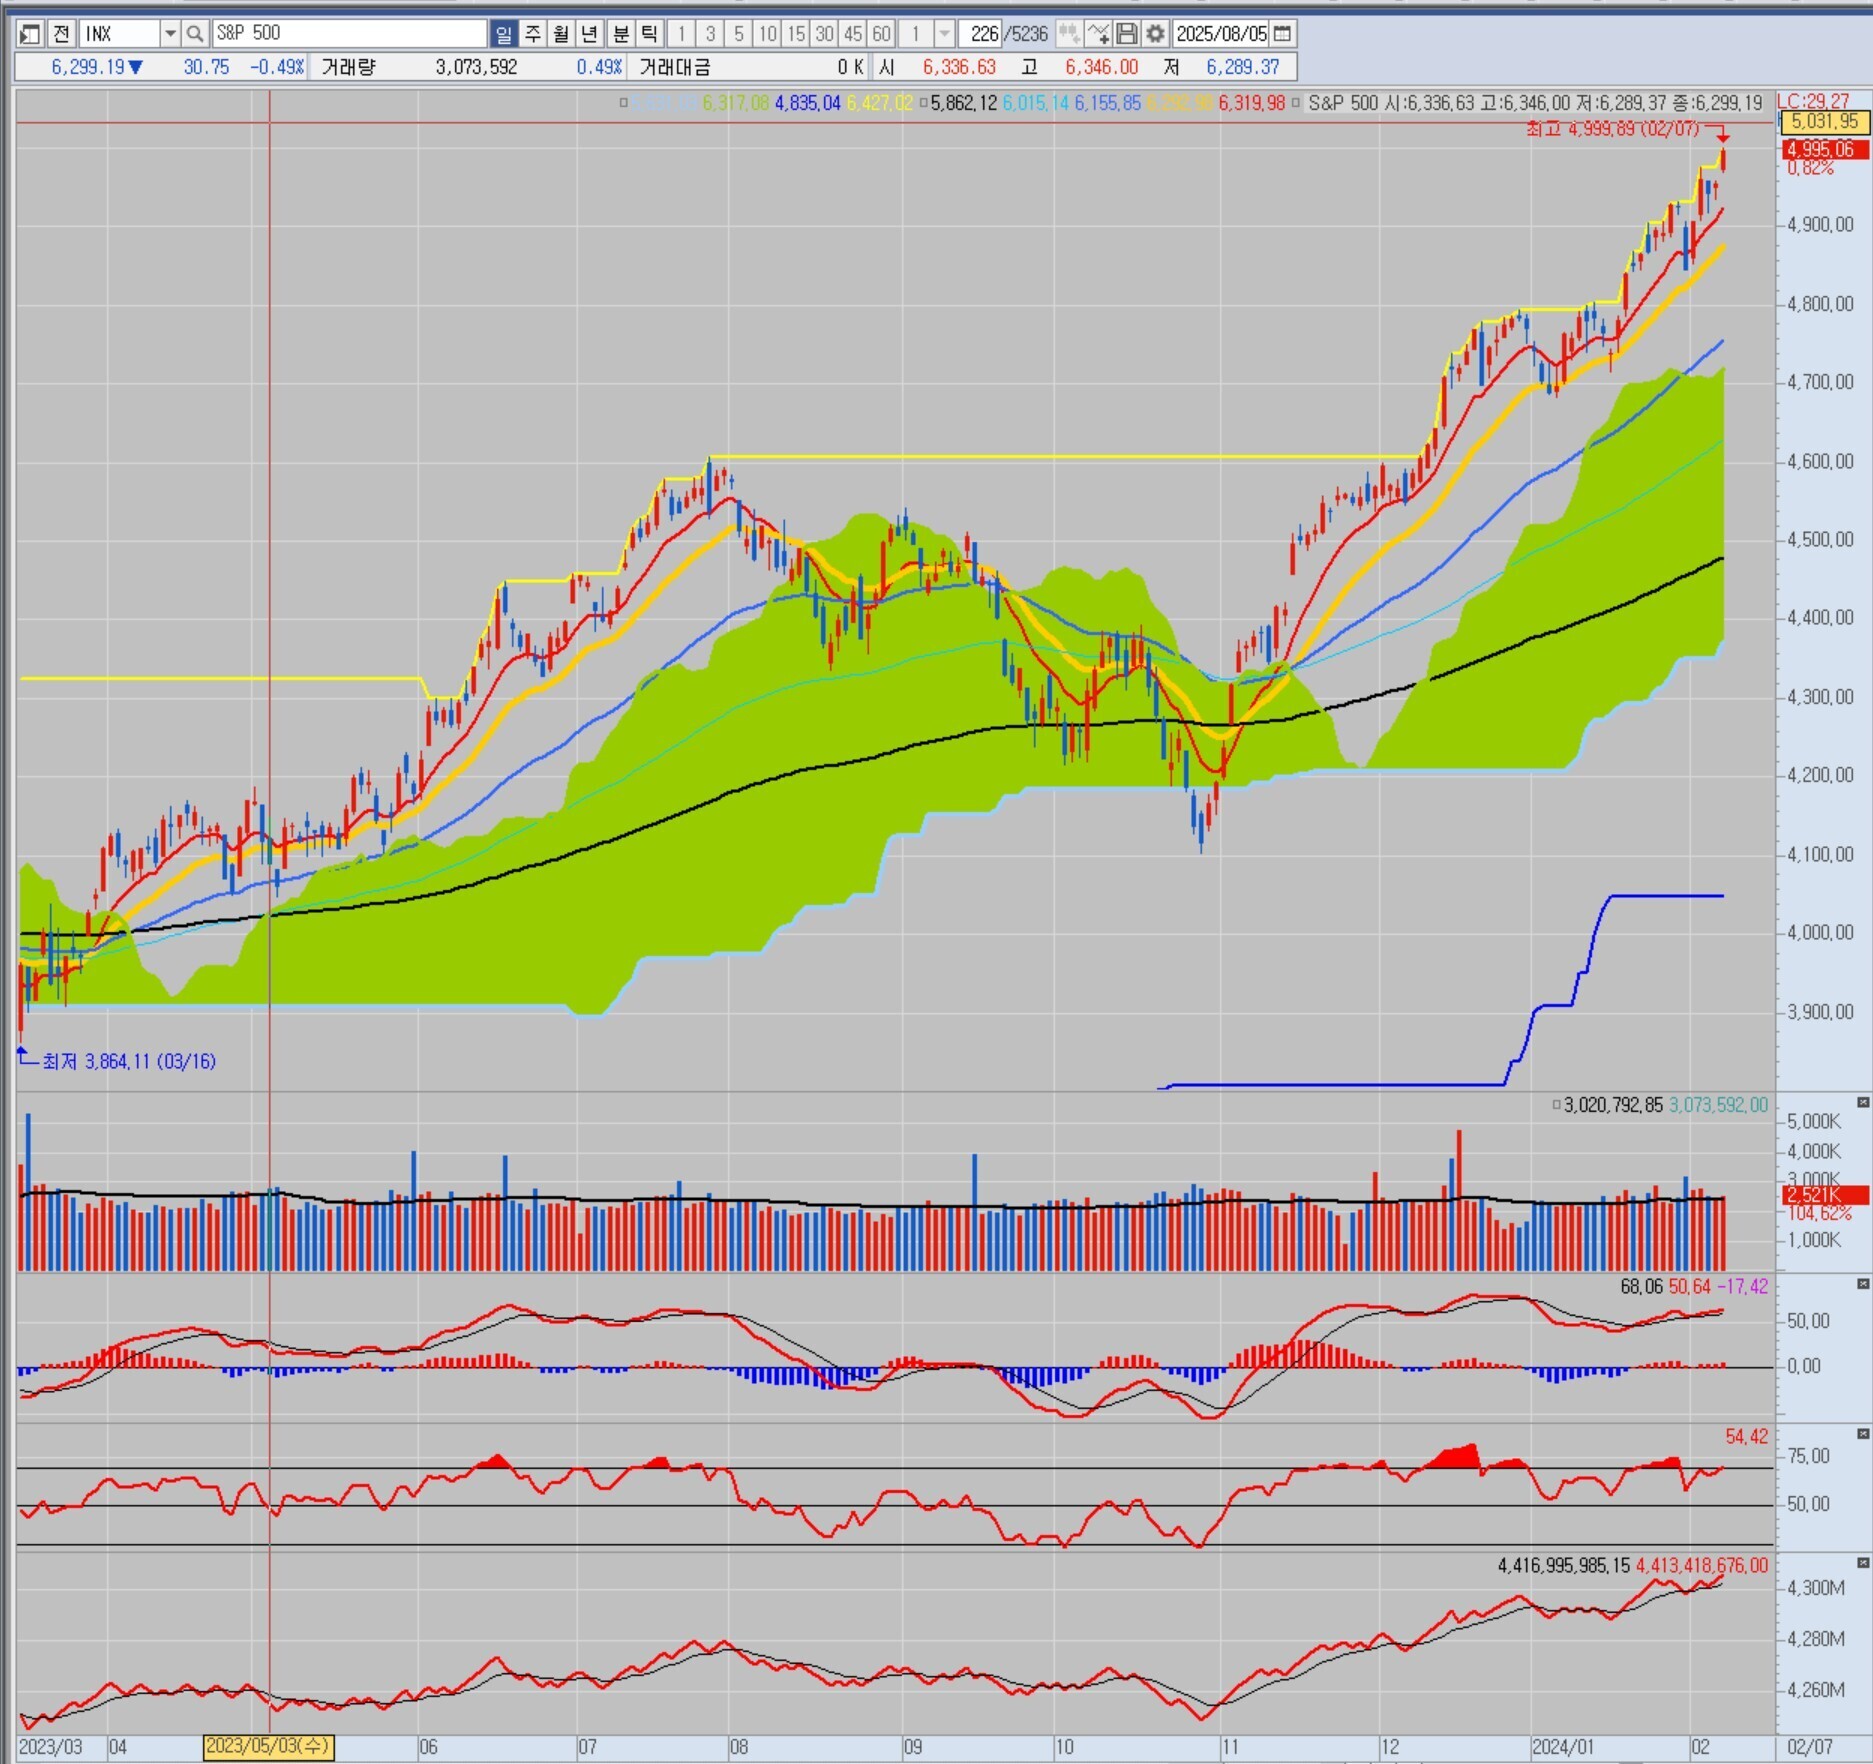The width and height of the screenshot is (1873, 1764).
Task: Open chart settings gear icon
Action: [x=1155, y=34]
